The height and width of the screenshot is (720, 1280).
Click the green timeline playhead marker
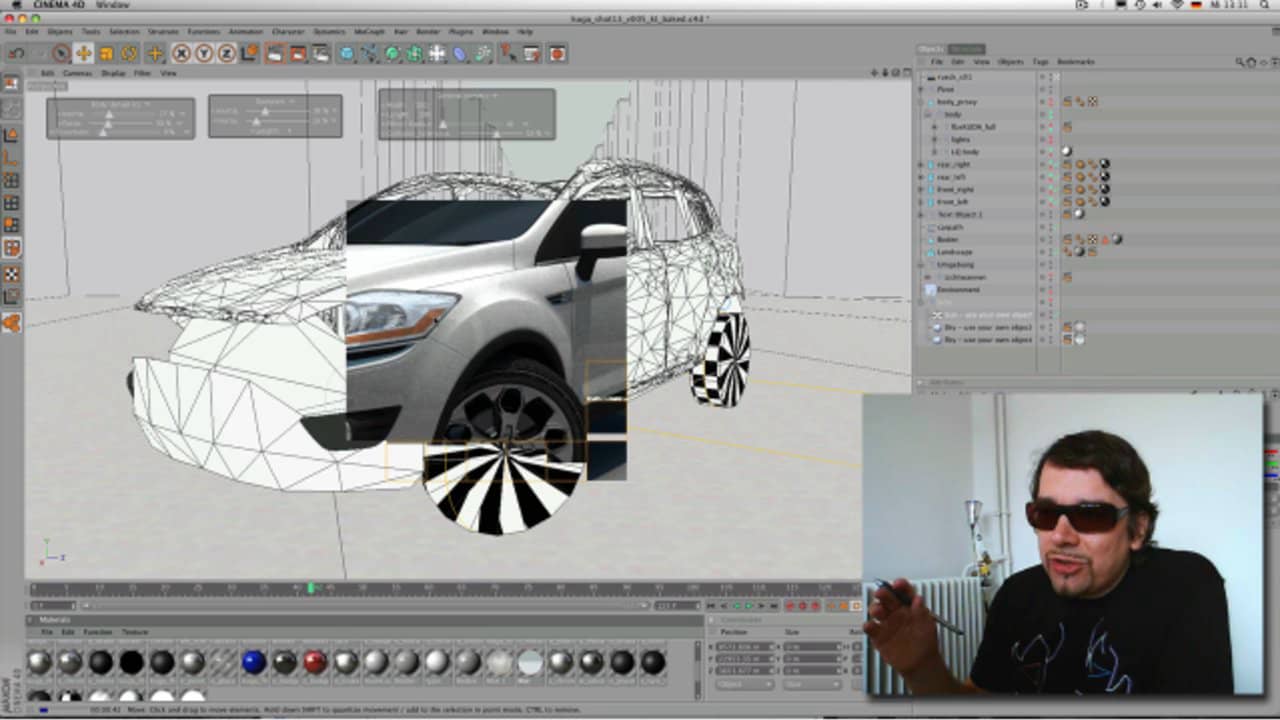311,588
